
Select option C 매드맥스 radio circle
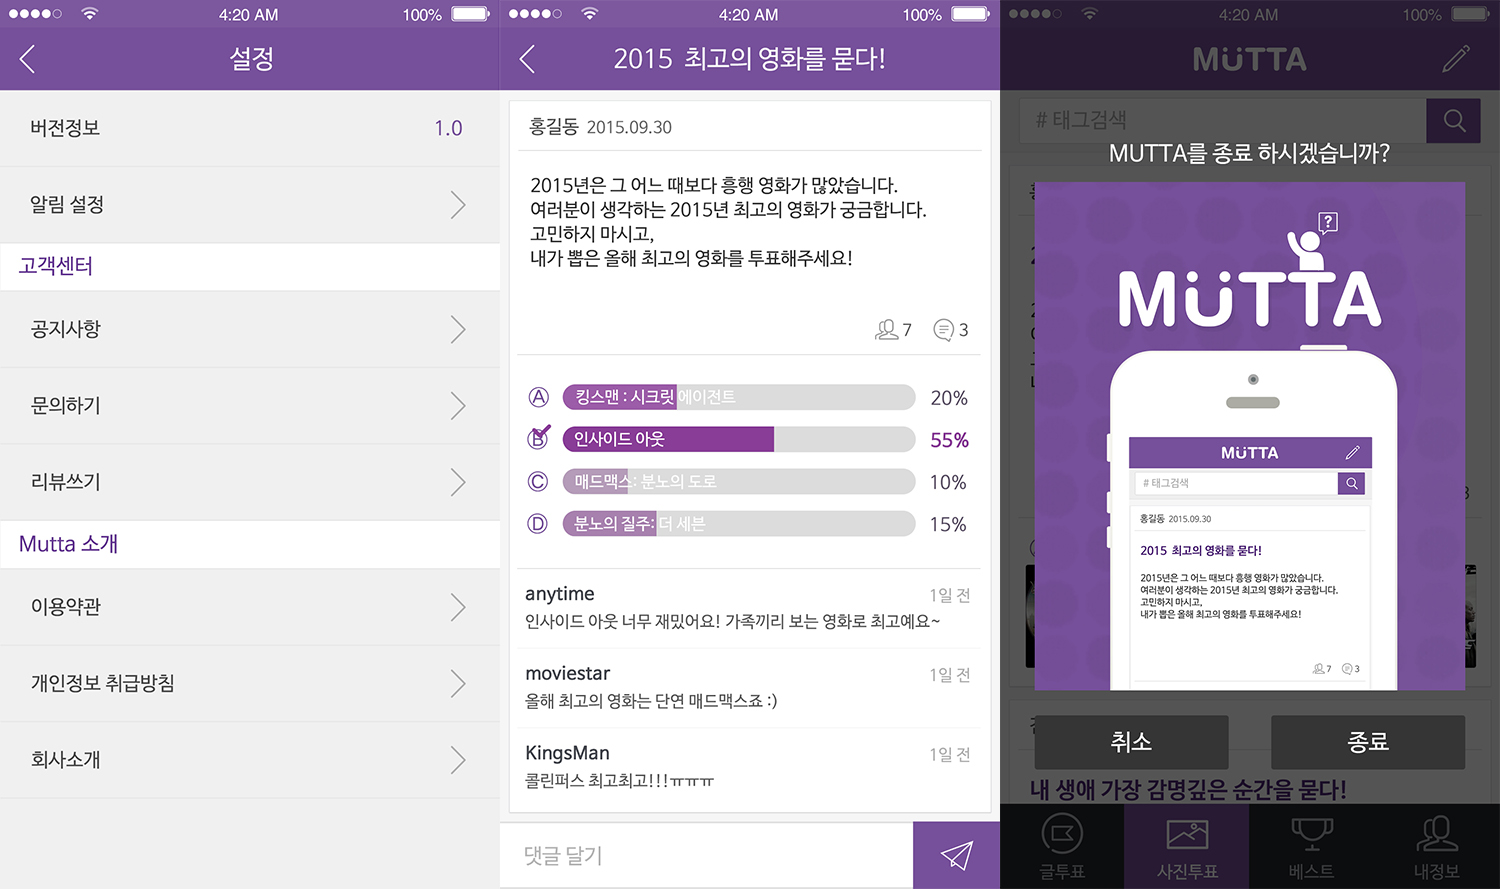tap(538, 481)
